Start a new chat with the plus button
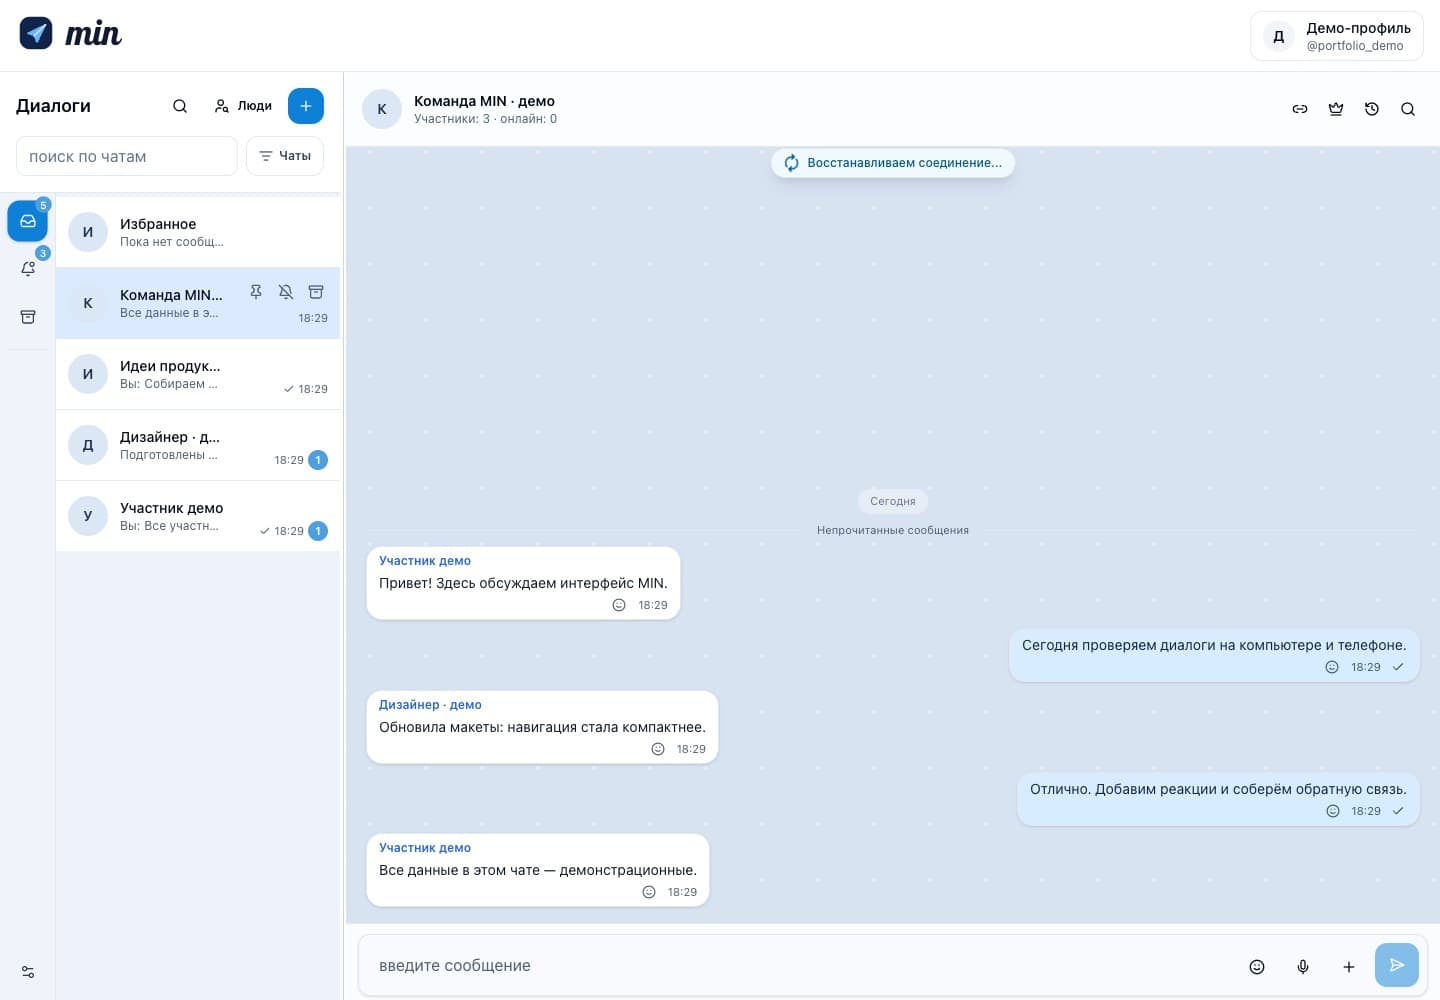This screenshot has width=1440, height=1000. [x=306, y=106]
